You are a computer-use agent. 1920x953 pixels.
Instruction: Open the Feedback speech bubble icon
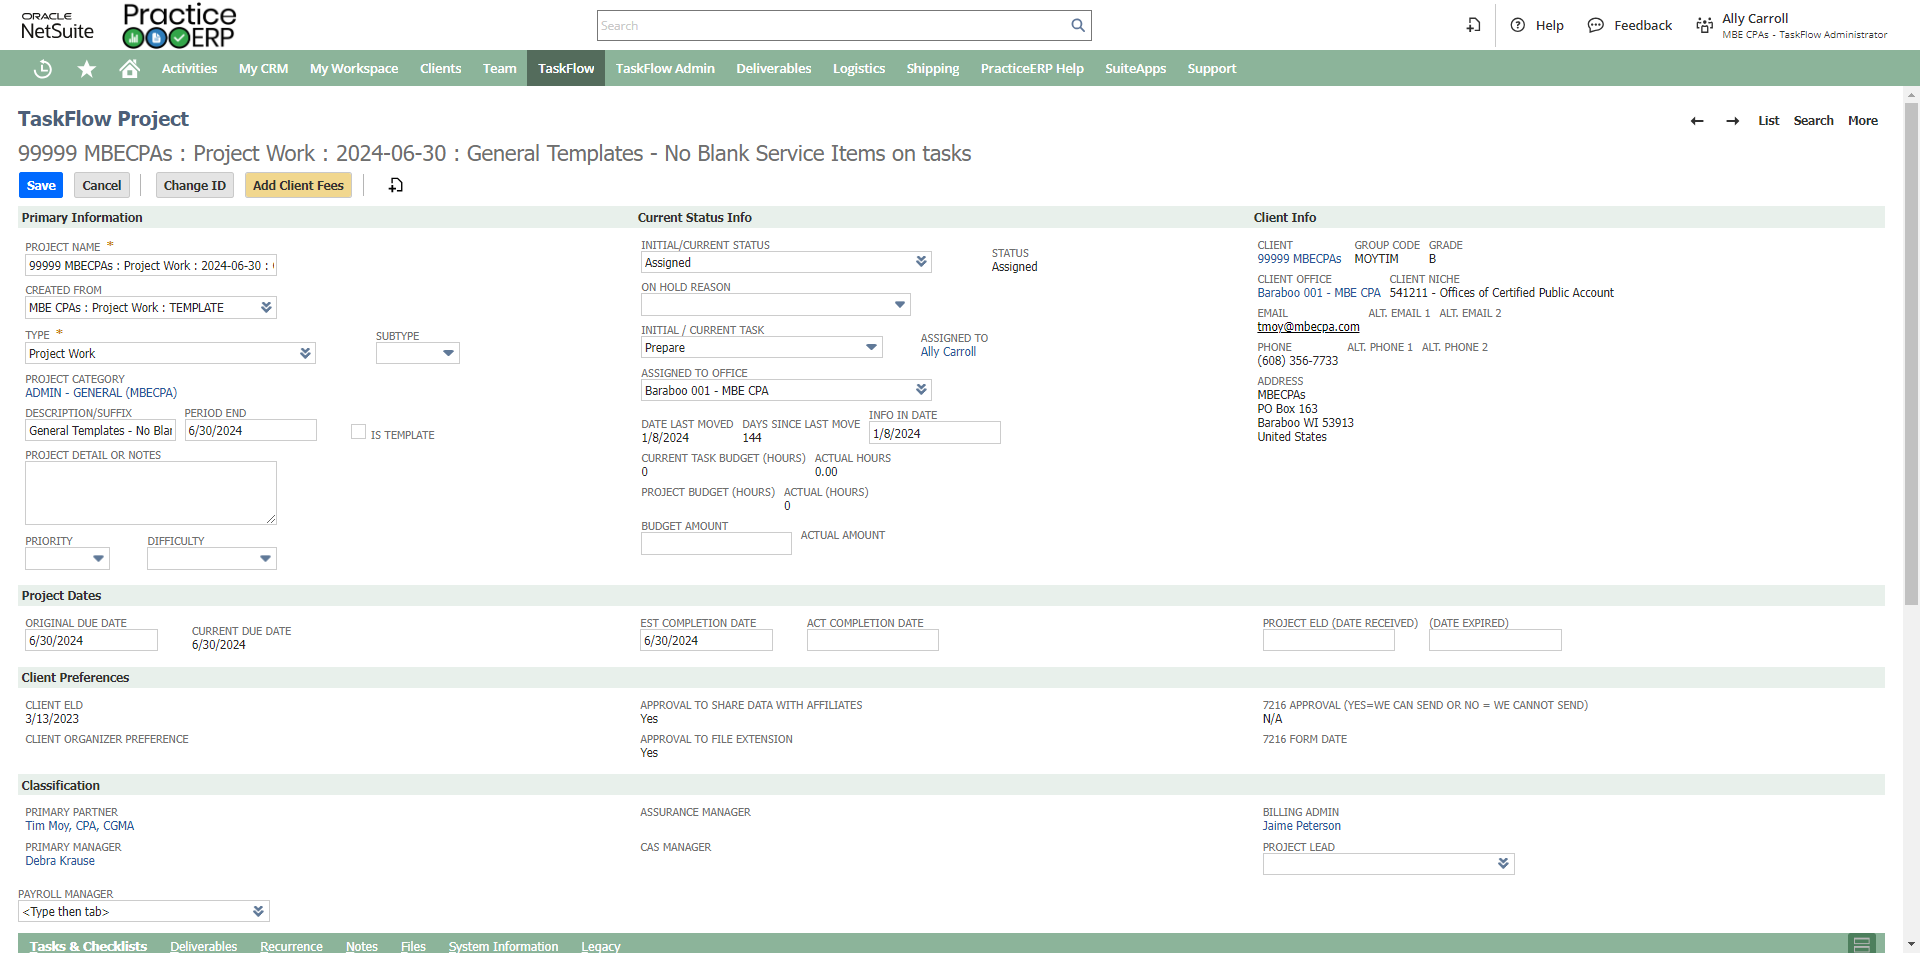pos(1596,25)
